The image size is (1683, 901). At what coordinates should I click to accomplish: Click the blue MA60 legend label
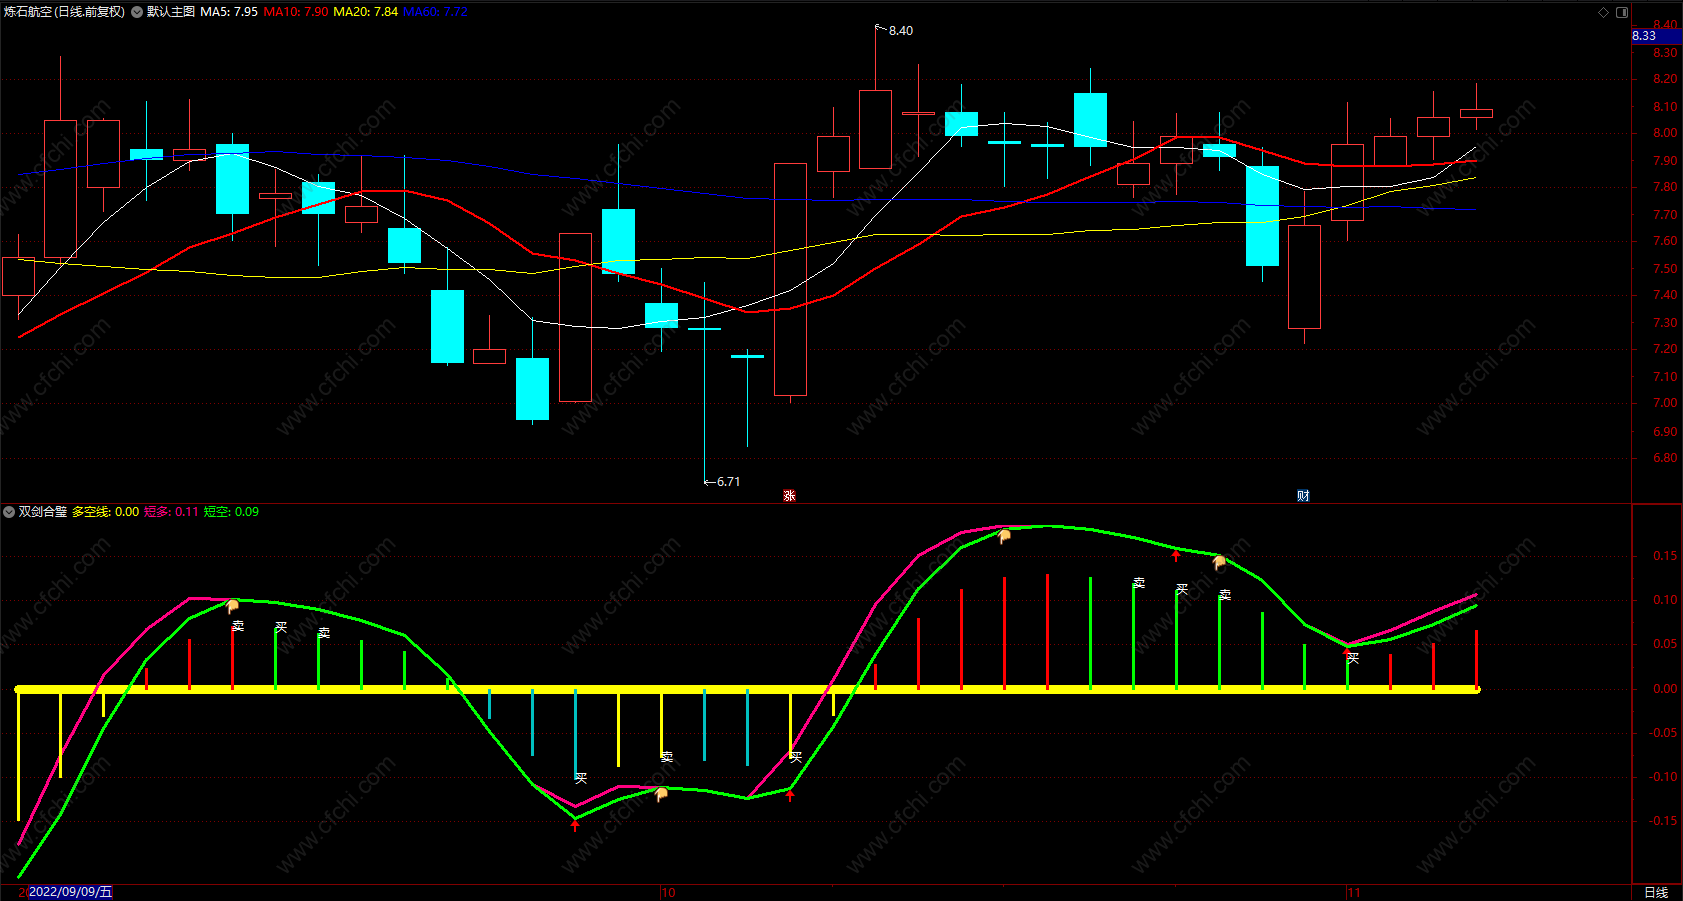(436, 12)
